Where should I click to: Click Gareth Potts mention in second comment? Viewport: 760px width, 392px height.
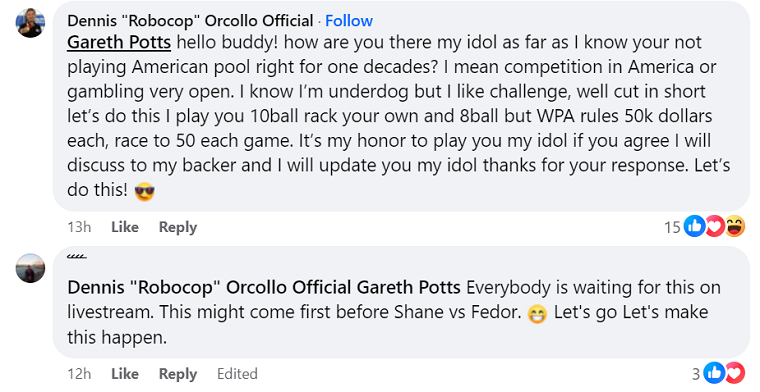(409, 288)
